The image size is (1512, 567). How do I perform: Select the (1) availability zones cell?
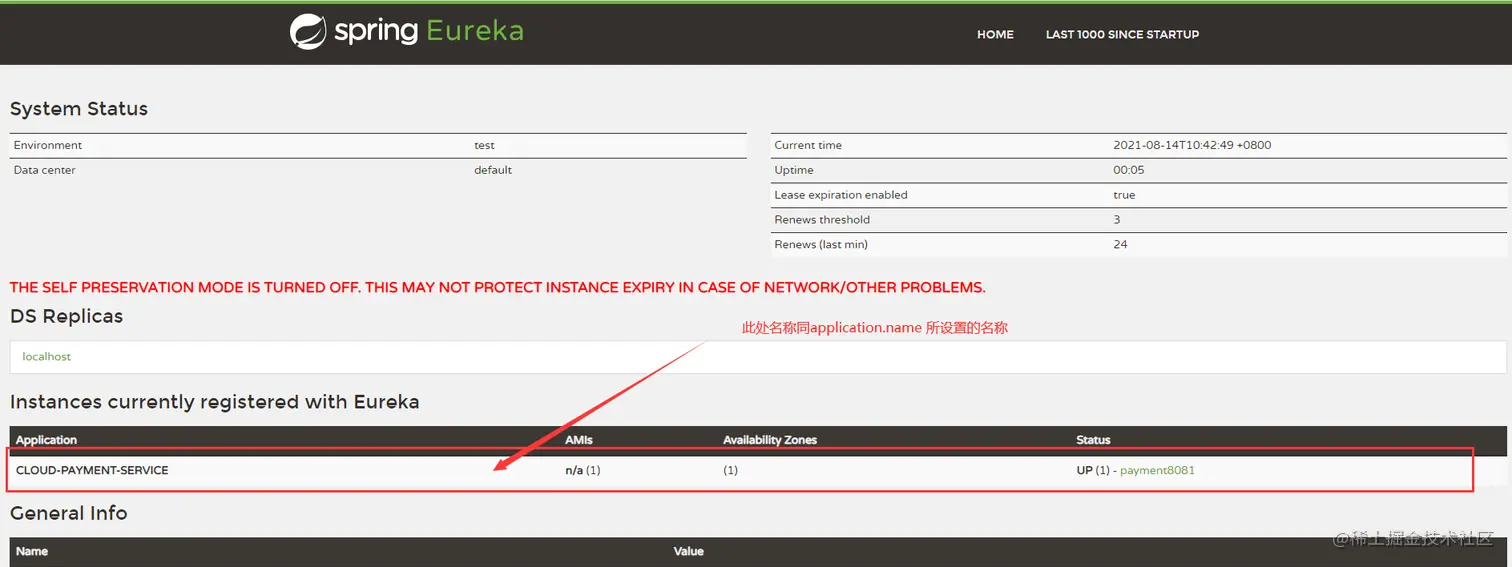730,470
